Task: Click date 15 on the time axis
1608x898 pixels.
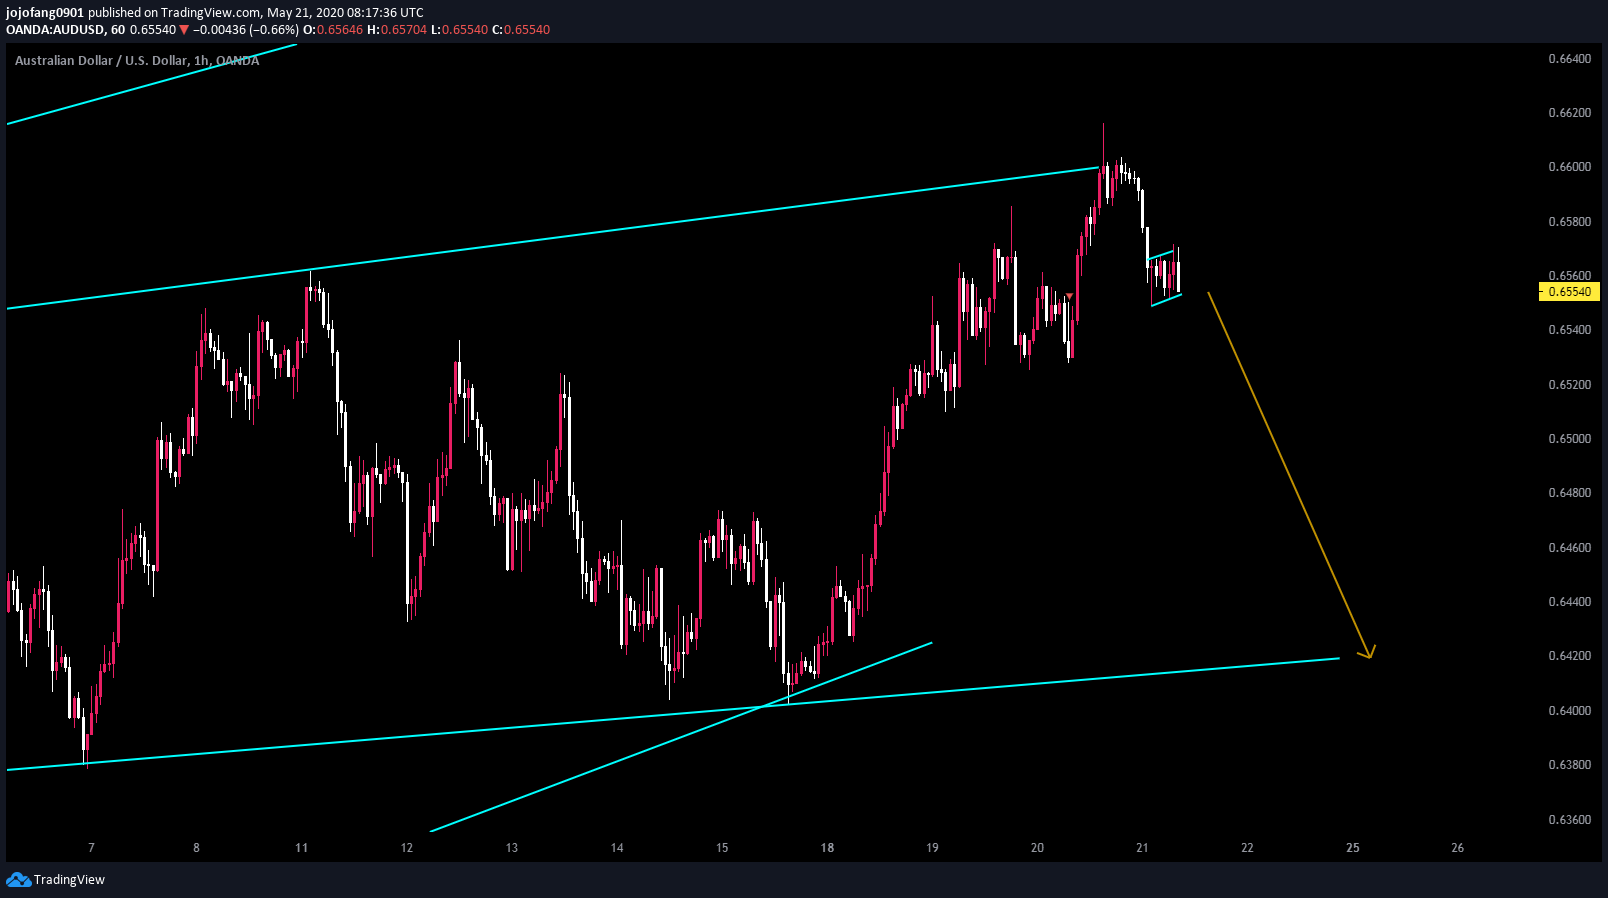Action: pos(722,848)
